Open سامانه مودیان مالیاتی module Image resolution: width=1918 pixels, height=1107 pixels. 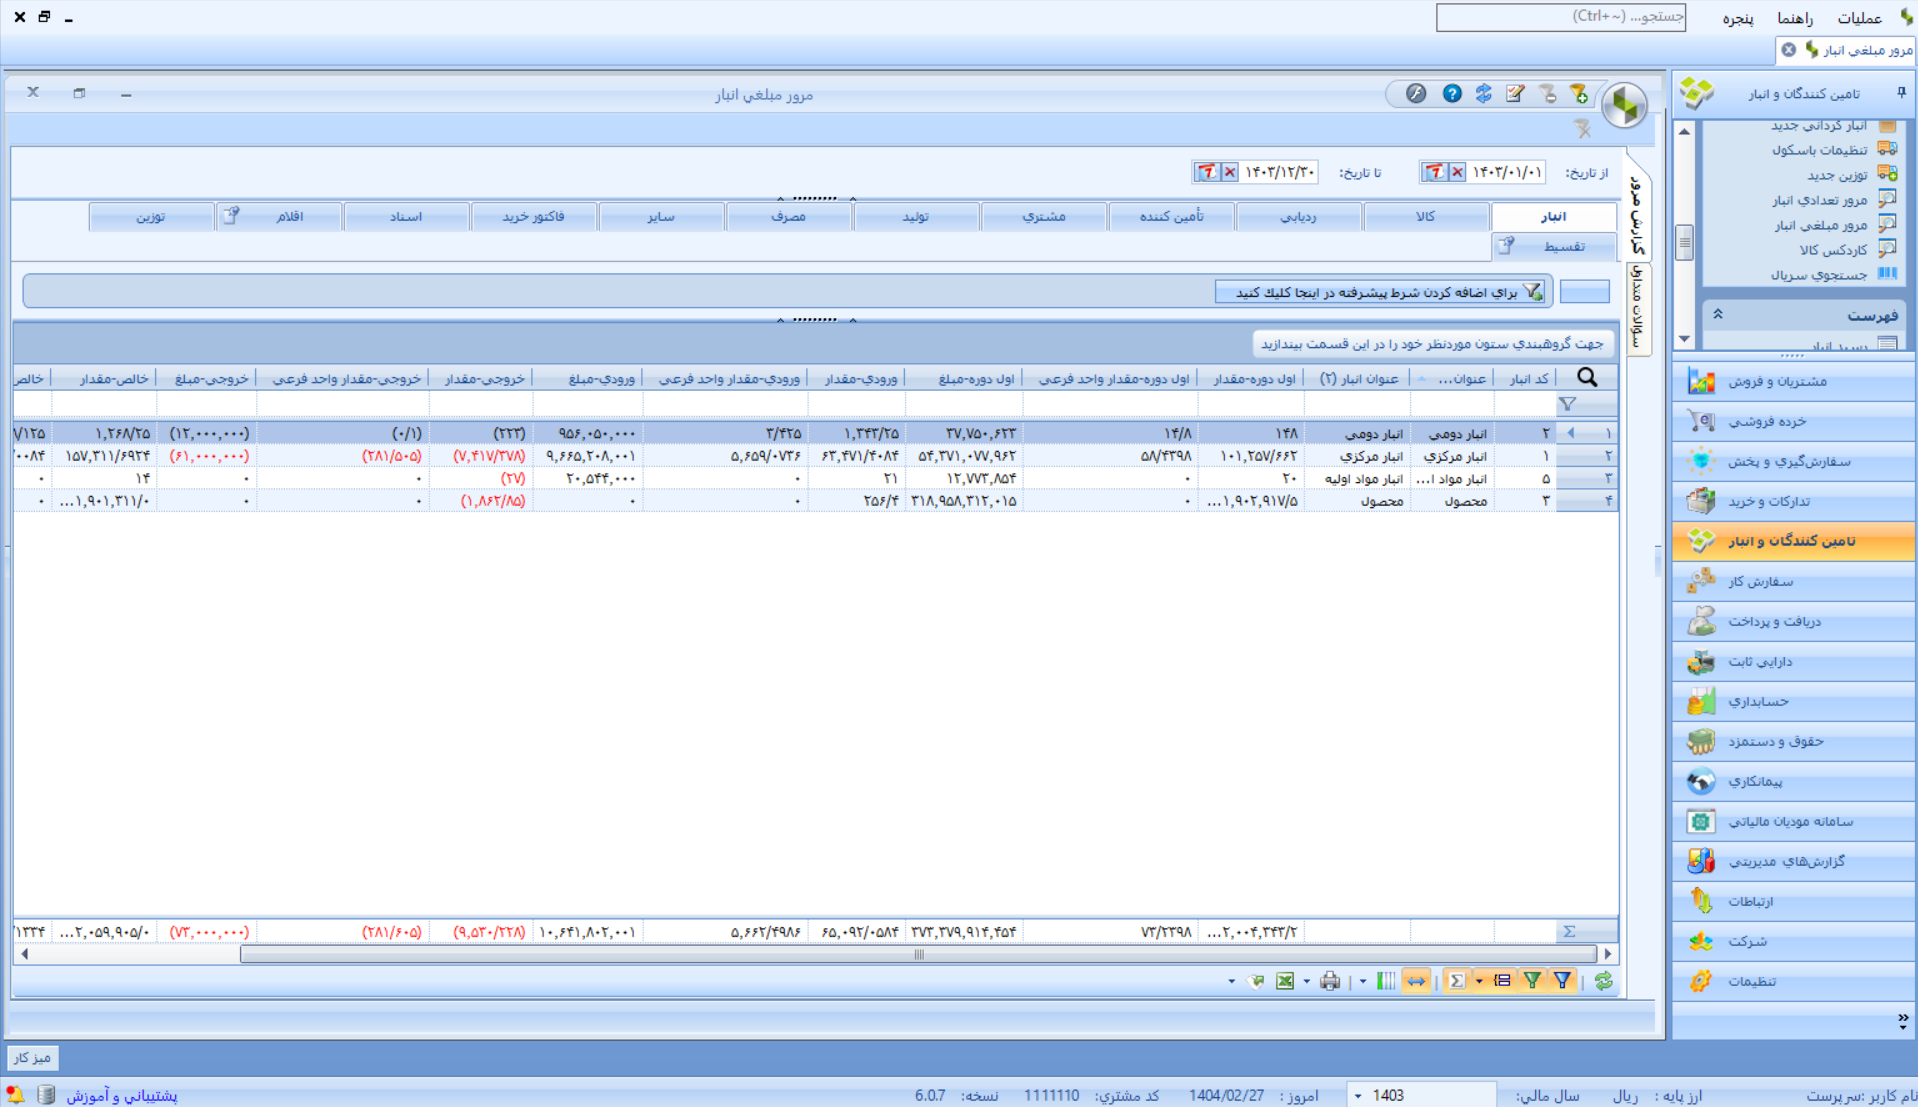click(1794, 821)
